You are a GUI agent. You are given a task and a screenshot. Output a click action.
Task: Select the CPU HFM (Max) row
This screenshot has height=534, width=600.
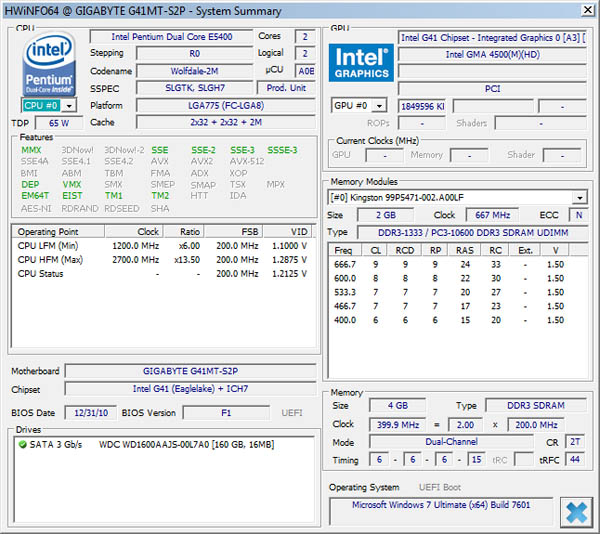pos(163,260)
